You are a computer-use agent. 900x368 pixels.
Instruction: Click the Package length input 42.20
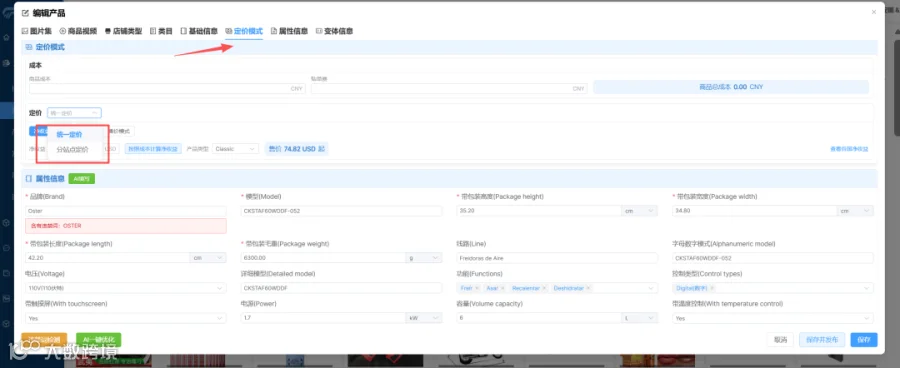[107, 258]
